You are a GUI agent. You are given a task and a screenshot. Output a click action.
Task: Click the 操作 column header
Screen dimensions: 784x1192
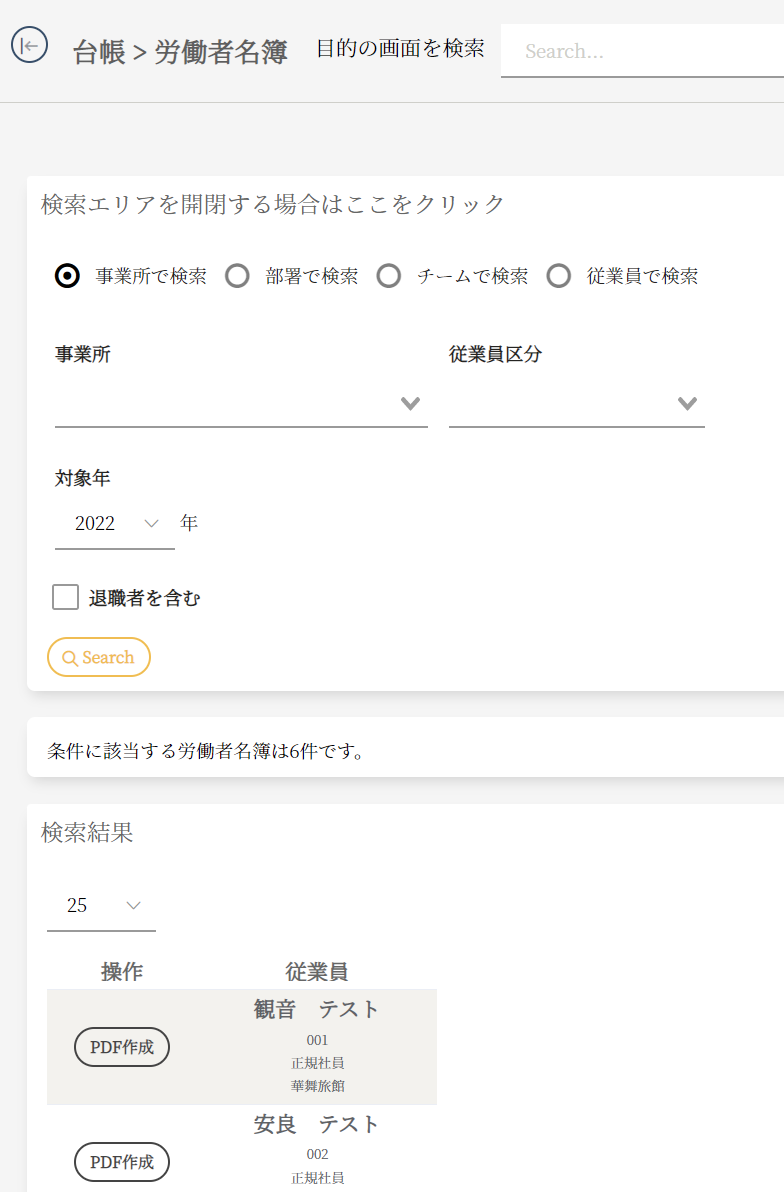(122, 971)
